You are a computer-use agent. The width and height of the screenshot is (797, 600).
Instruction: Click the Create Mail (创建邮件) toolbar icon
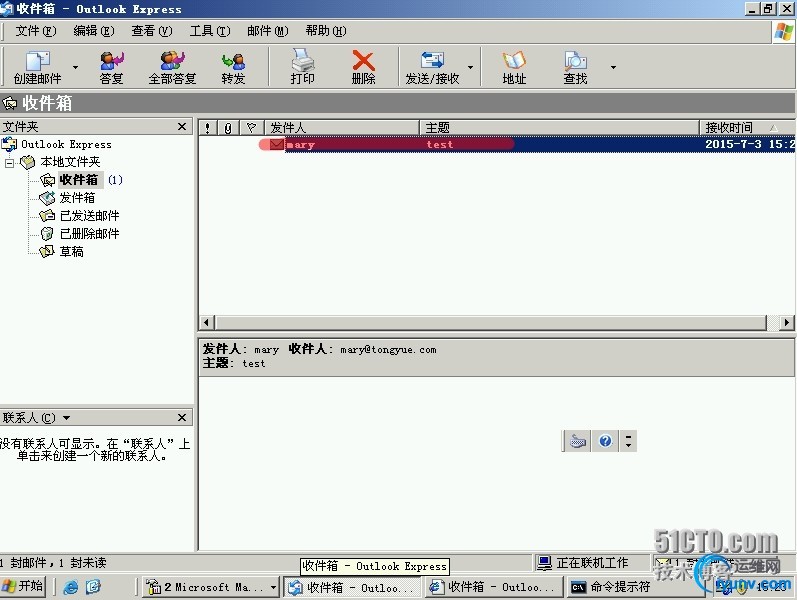tap(38, 67)
